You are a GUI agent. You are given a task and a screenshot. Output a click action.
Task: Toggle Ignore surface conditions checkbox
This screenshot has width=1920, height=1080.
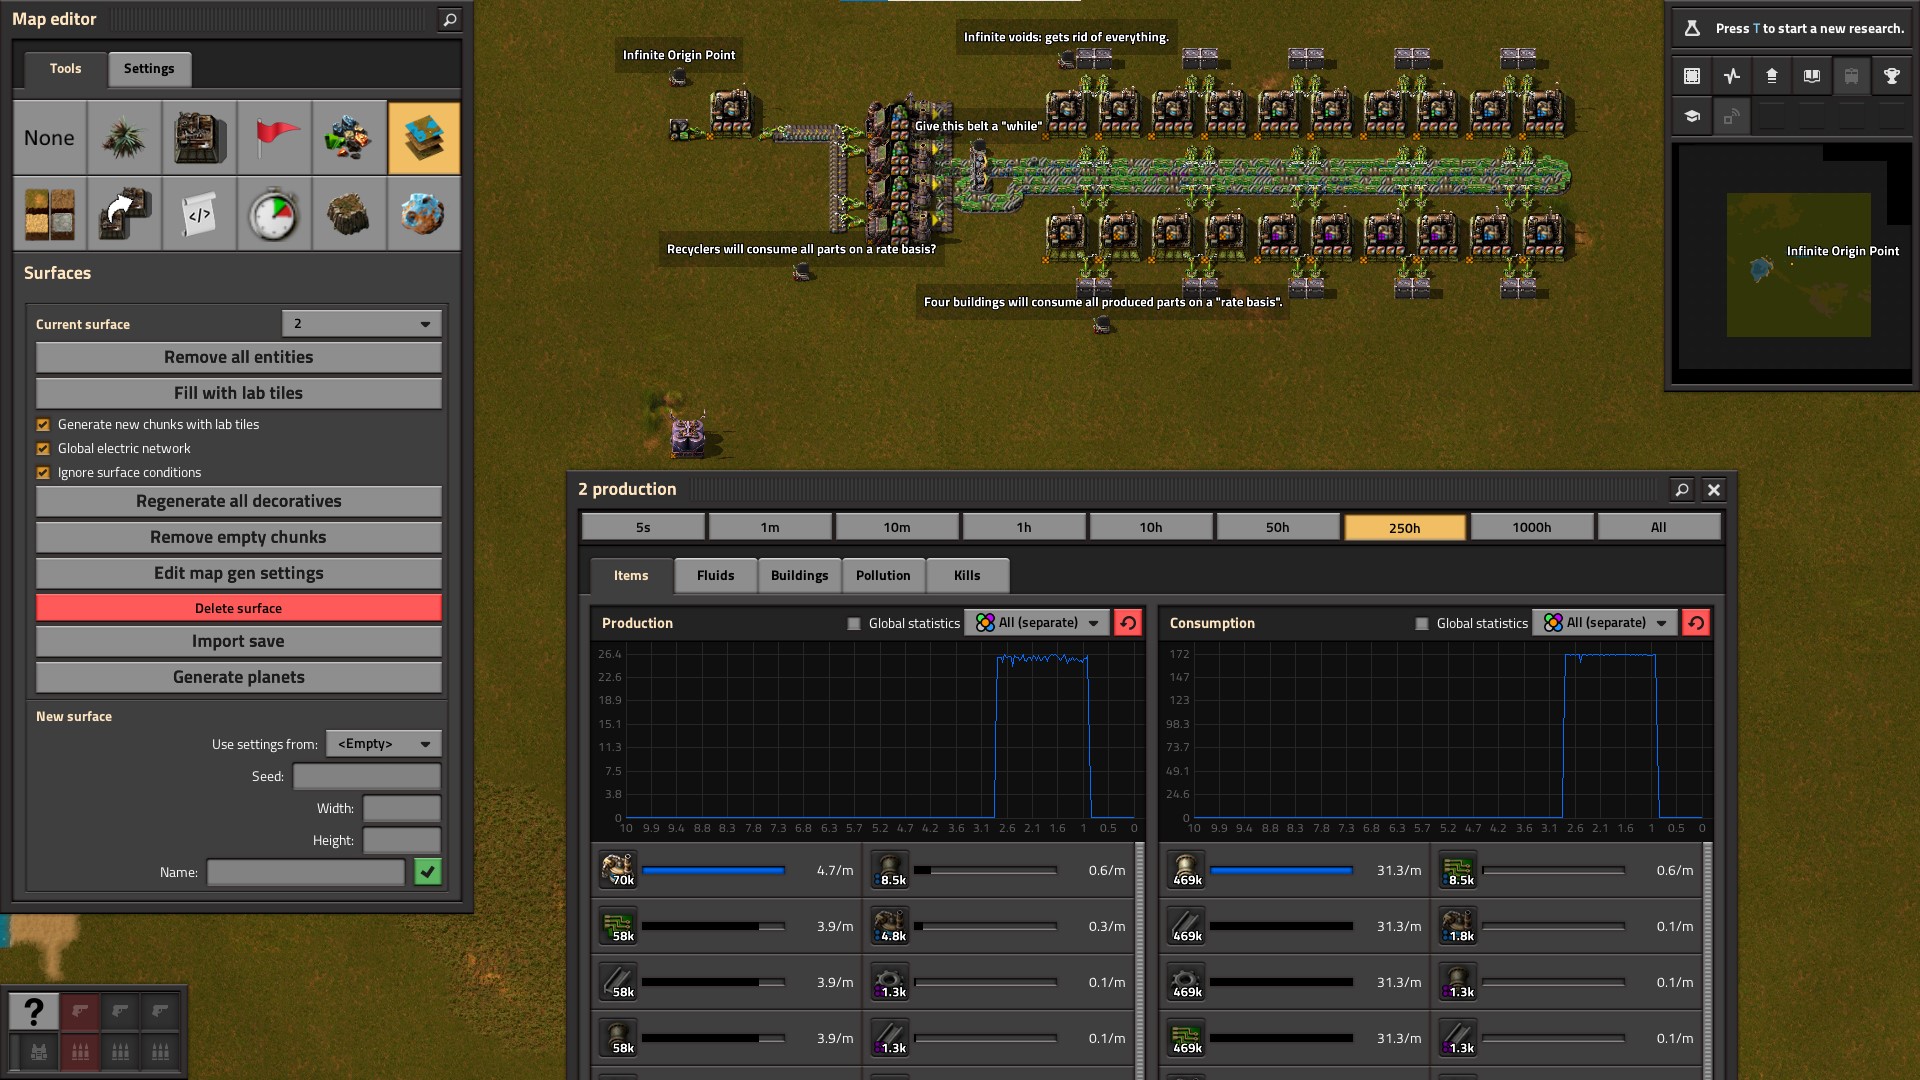[x=43, y=473]
